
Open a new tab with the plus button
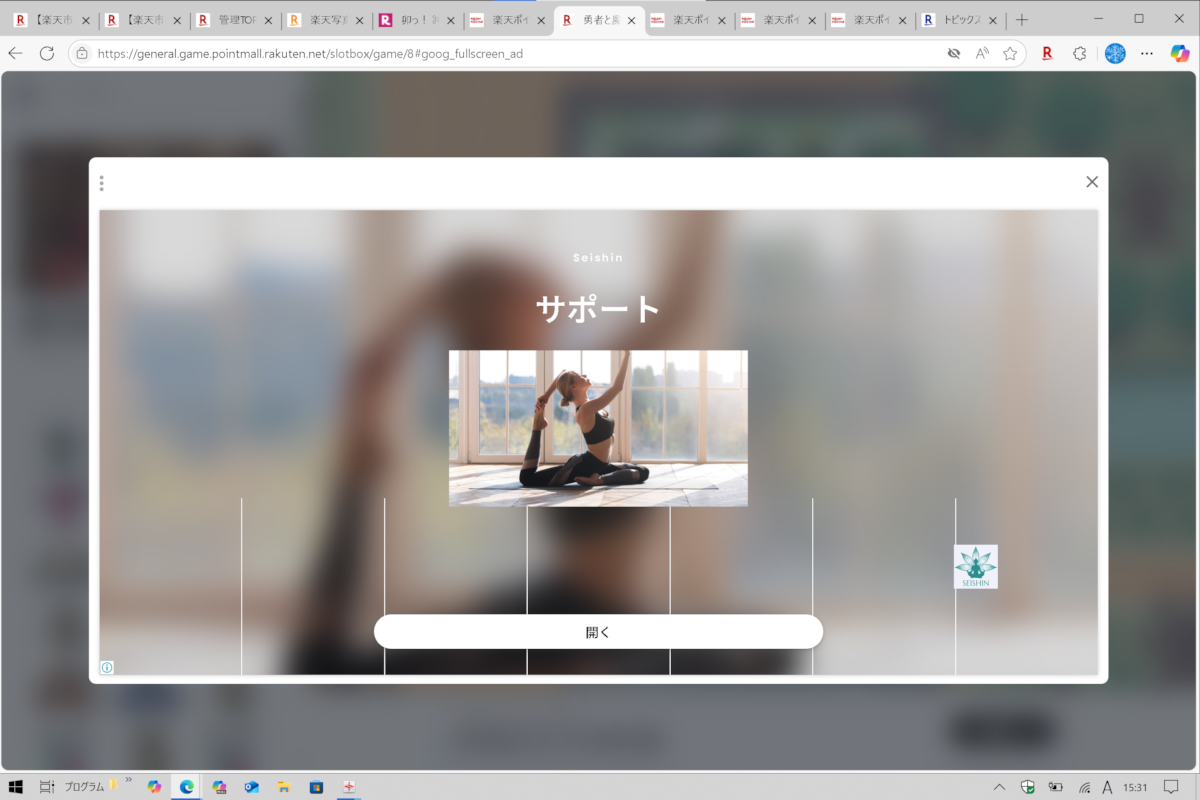(x=1021, y=20)
